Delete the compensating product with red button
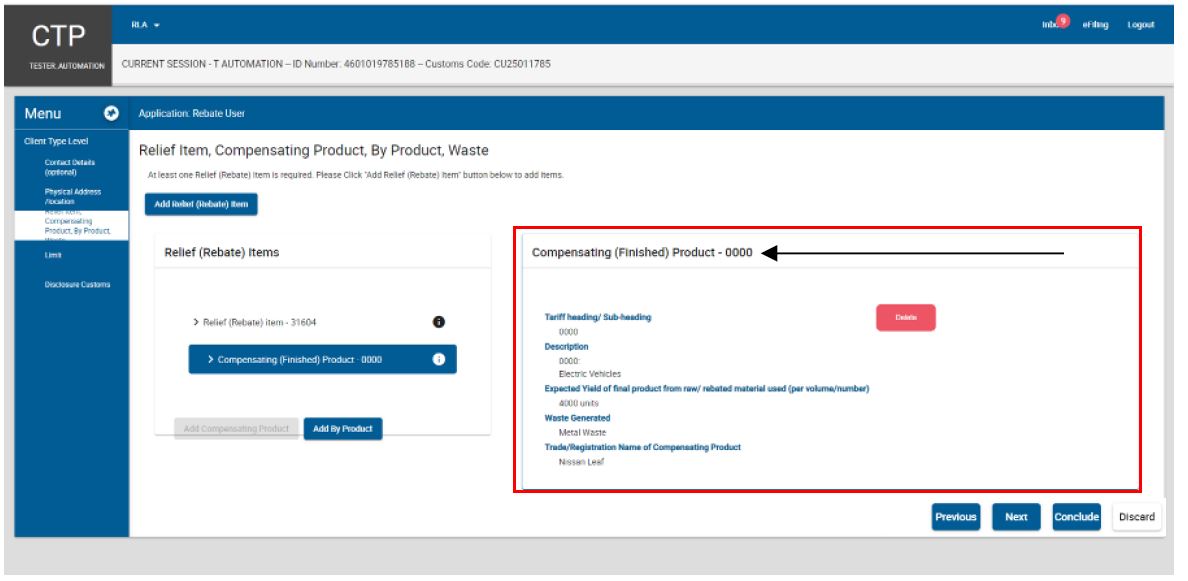This screenshot has width=1188, height=581. coord(905,317)
